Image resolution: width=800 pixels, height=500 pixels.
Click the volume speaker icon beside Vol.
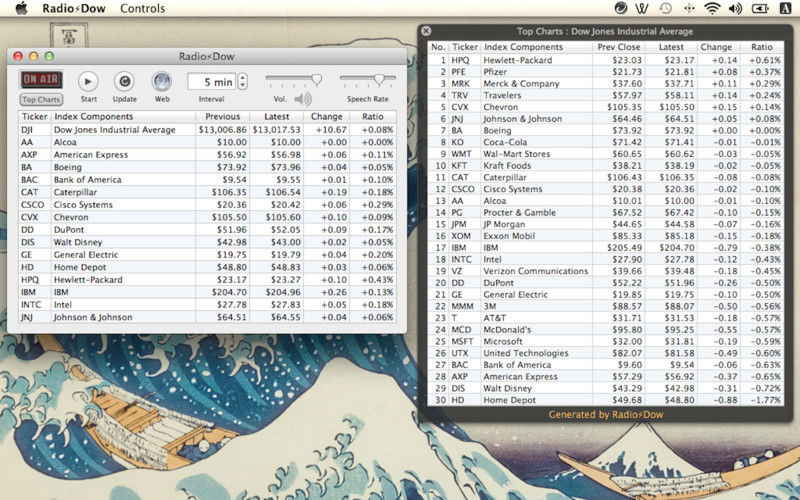[303, 99]
